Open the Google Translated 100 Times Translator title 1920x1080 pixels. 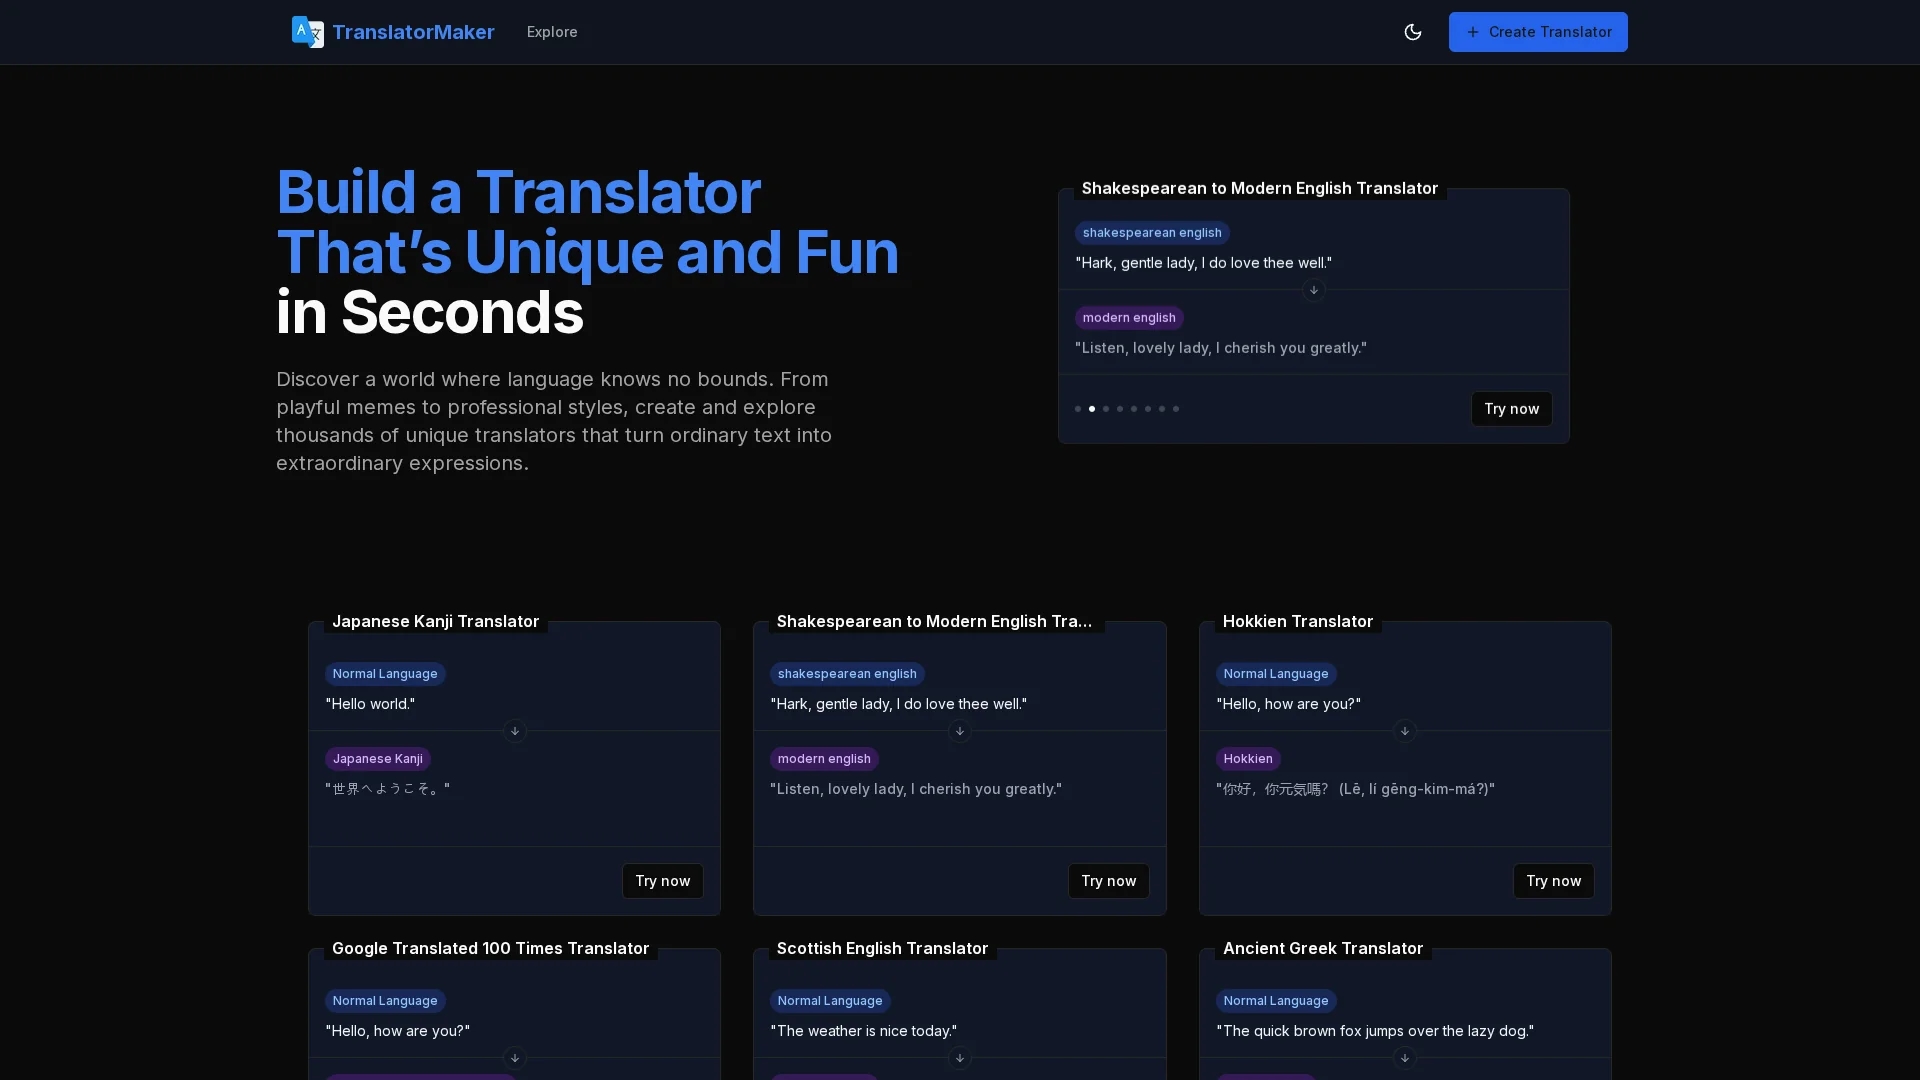[x=490, y=948]
